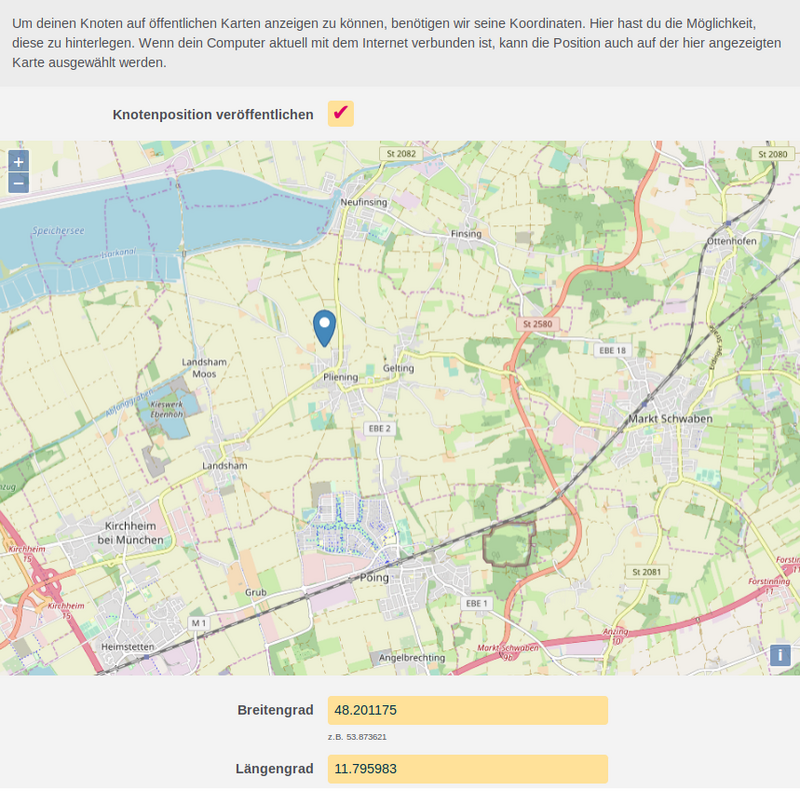Open map attribution info button

point(780,655)
